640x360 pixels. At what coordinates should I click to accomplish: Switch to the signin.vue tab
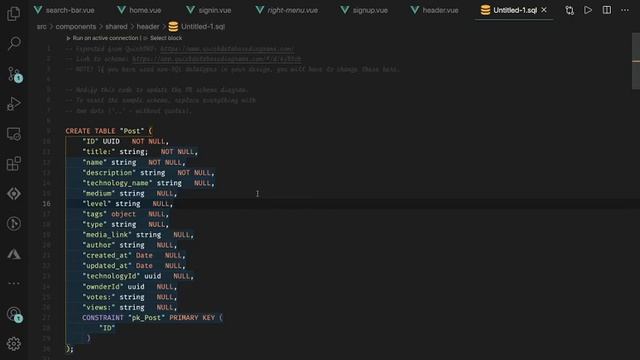(209, 10)
